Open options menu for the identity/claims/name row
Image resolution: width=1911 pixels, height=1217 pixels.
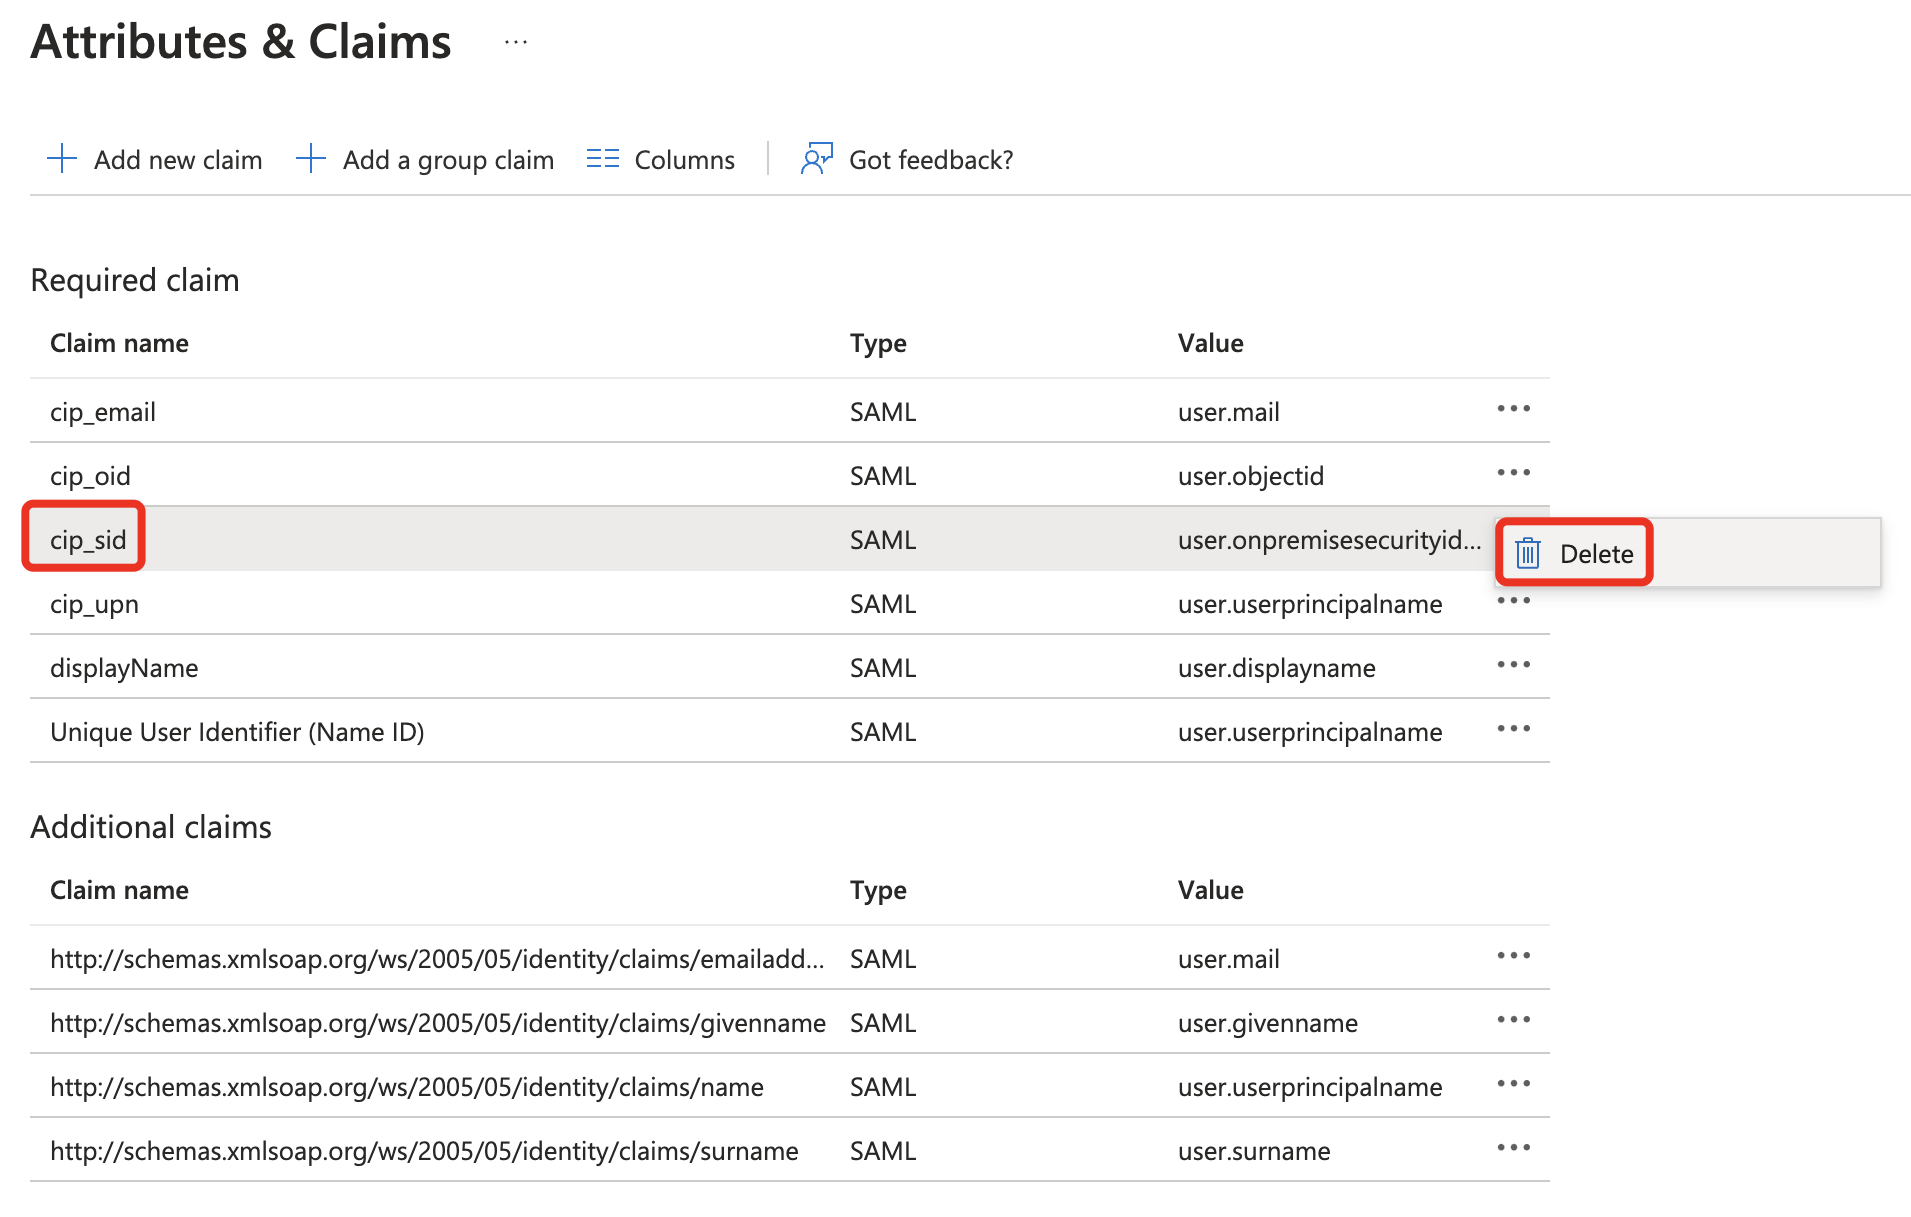1513,1083
